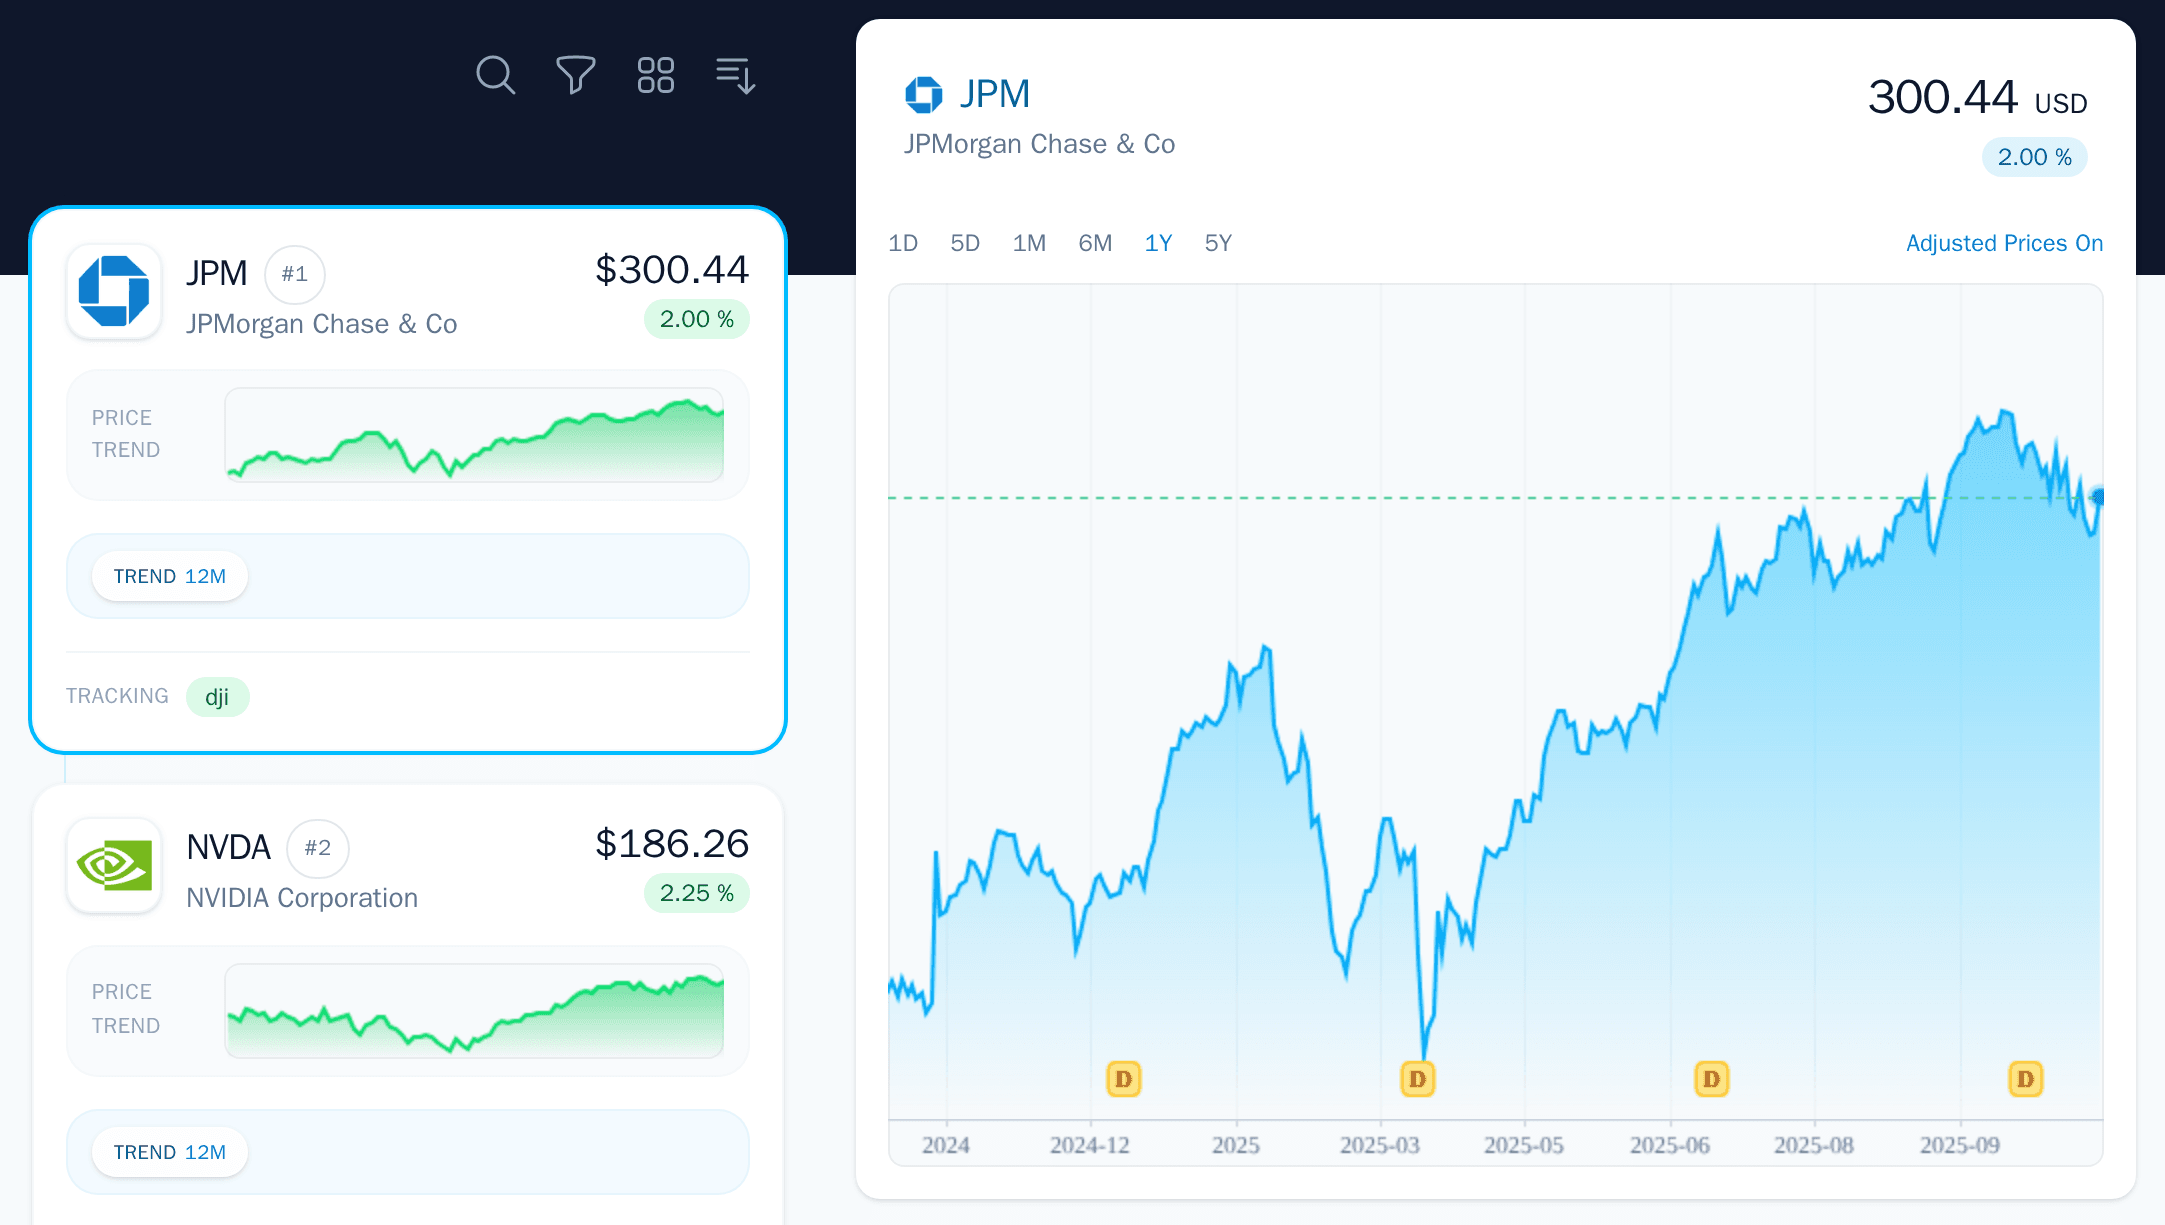
Task: Switch to grid layout view
Action: [656, 74]
